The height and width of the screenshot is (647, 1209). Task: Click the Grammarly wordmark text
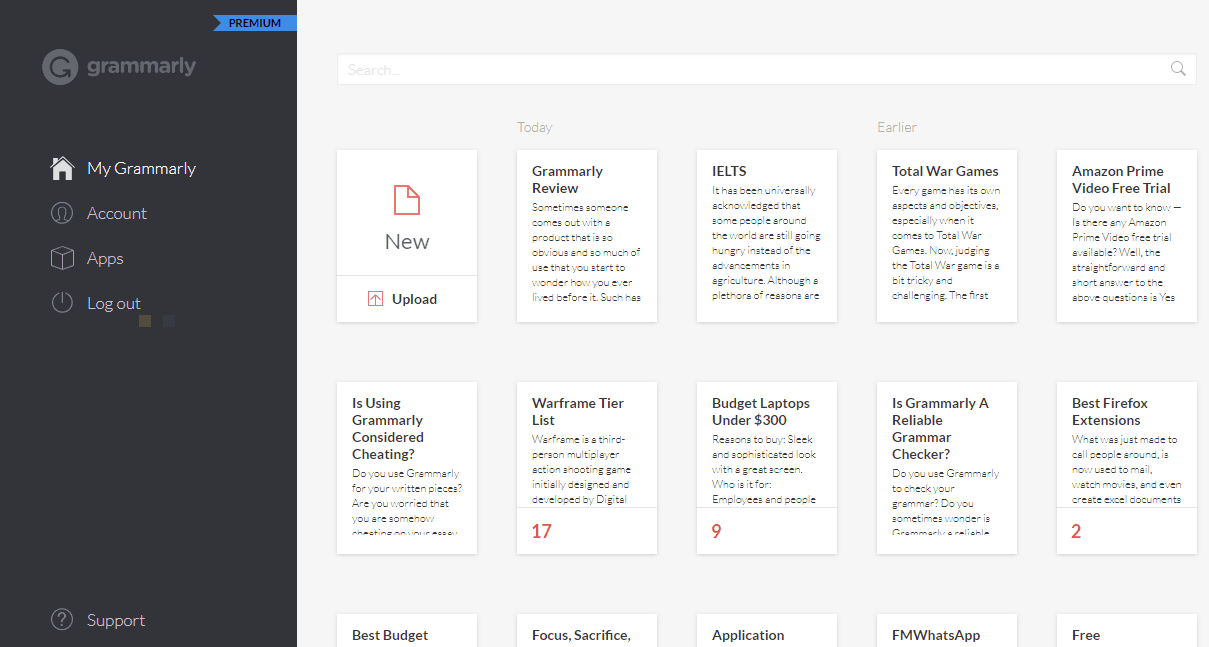(x=141, y=67)
